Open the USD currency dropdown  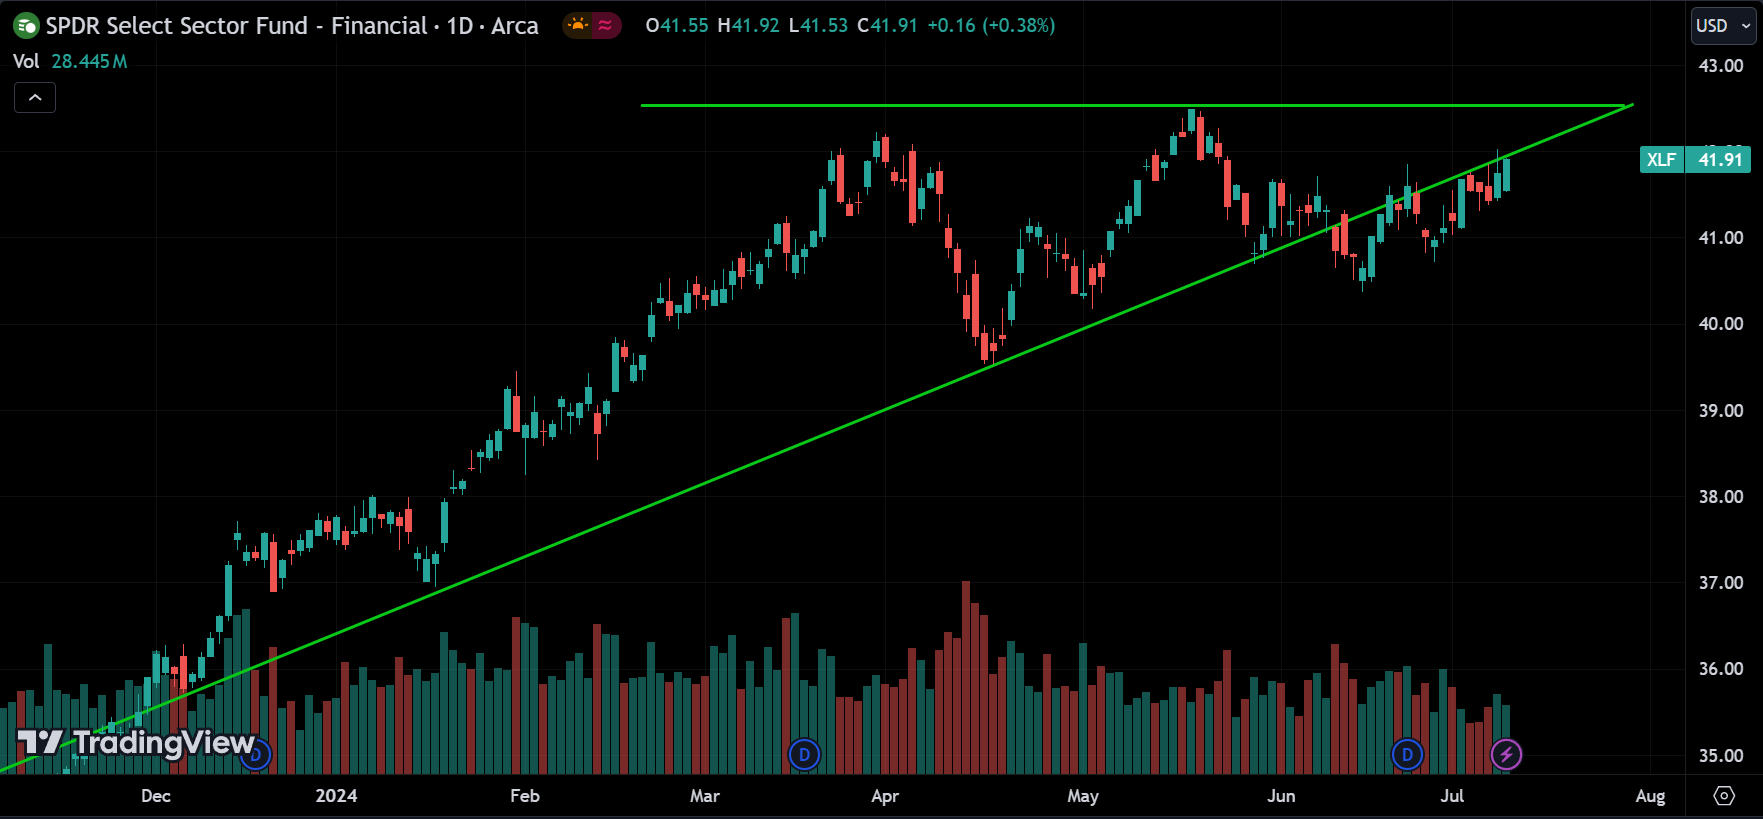(x=1723, y=26)
